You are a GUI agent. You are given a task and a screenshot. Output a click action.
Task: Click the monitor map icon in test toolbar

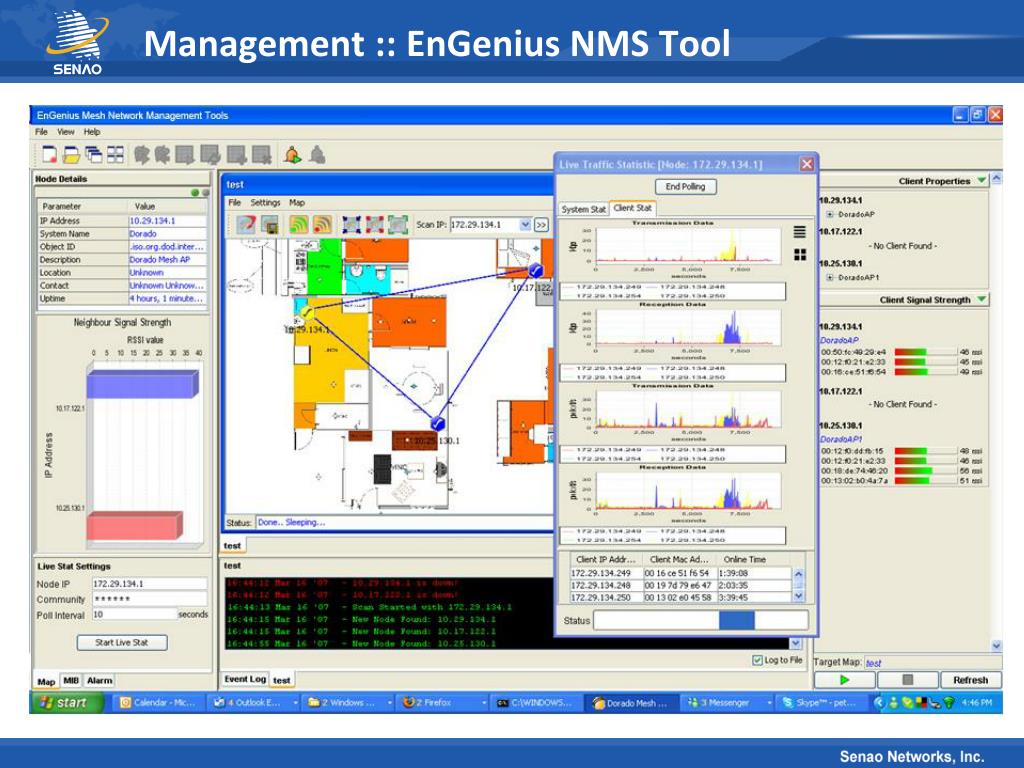pyautogui.click(x=270, y=225)
